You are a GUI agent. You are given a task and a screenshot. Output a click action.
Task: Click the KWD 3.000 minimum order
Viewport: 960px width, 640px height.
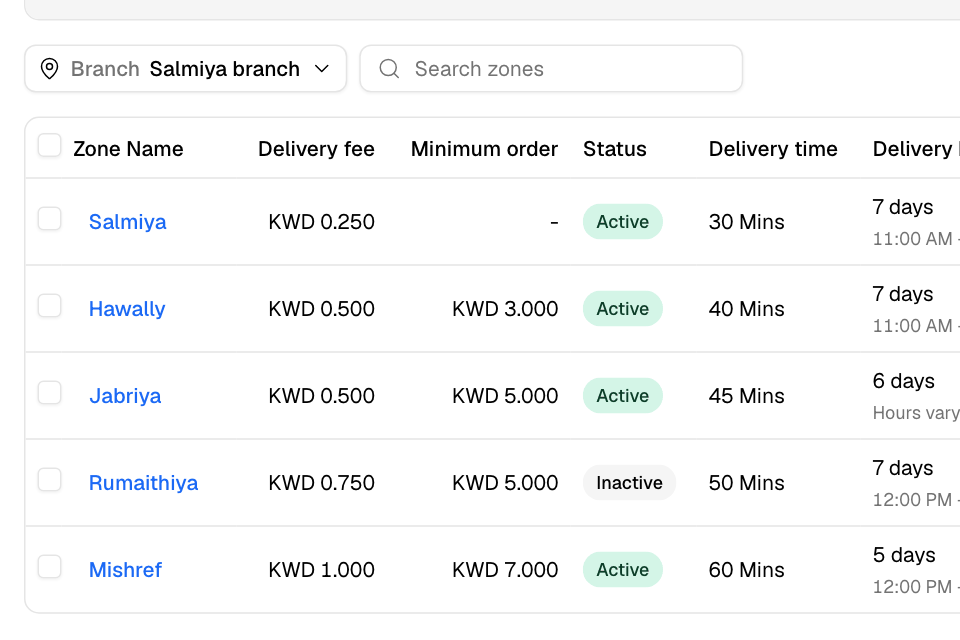tap(505, 309)
